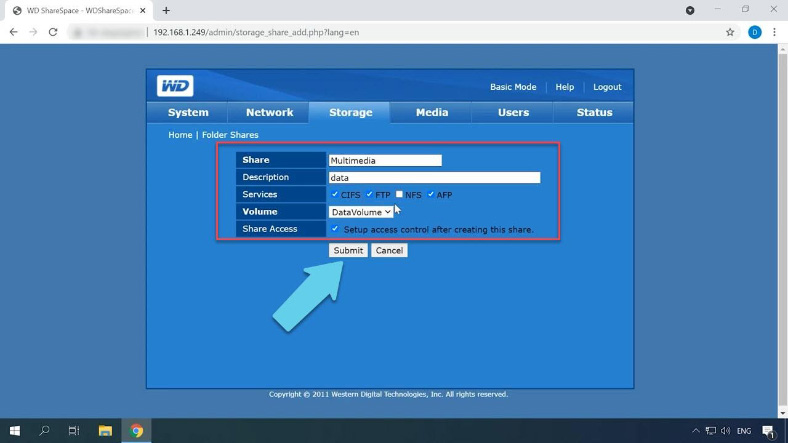
Task: Toggle the CIFS service checkbox
Action: tap(335, 194)
